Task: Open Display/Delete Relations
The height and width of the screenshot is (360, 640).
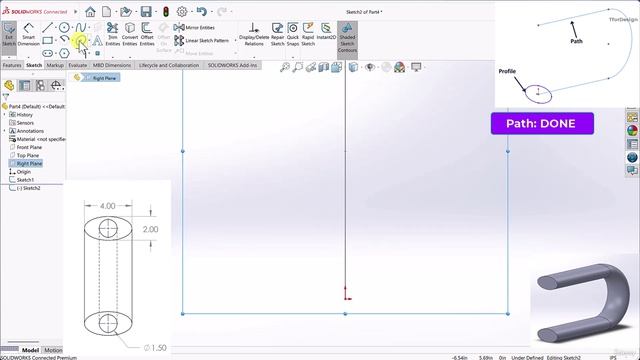Action: pos(254,35)
